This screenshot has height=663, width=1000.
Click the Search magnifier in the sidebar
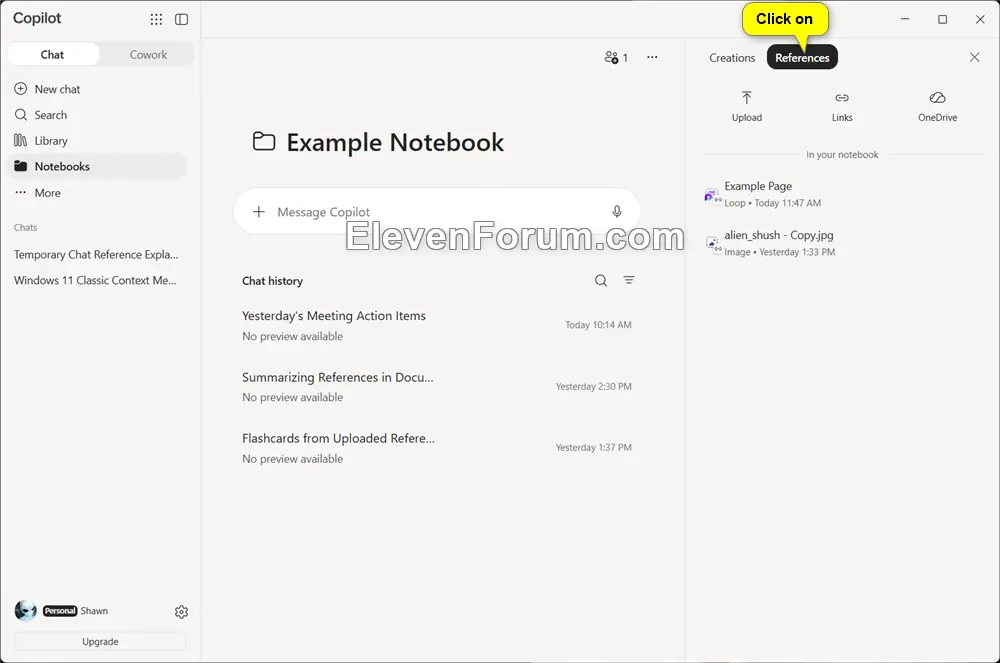point(20,115)
